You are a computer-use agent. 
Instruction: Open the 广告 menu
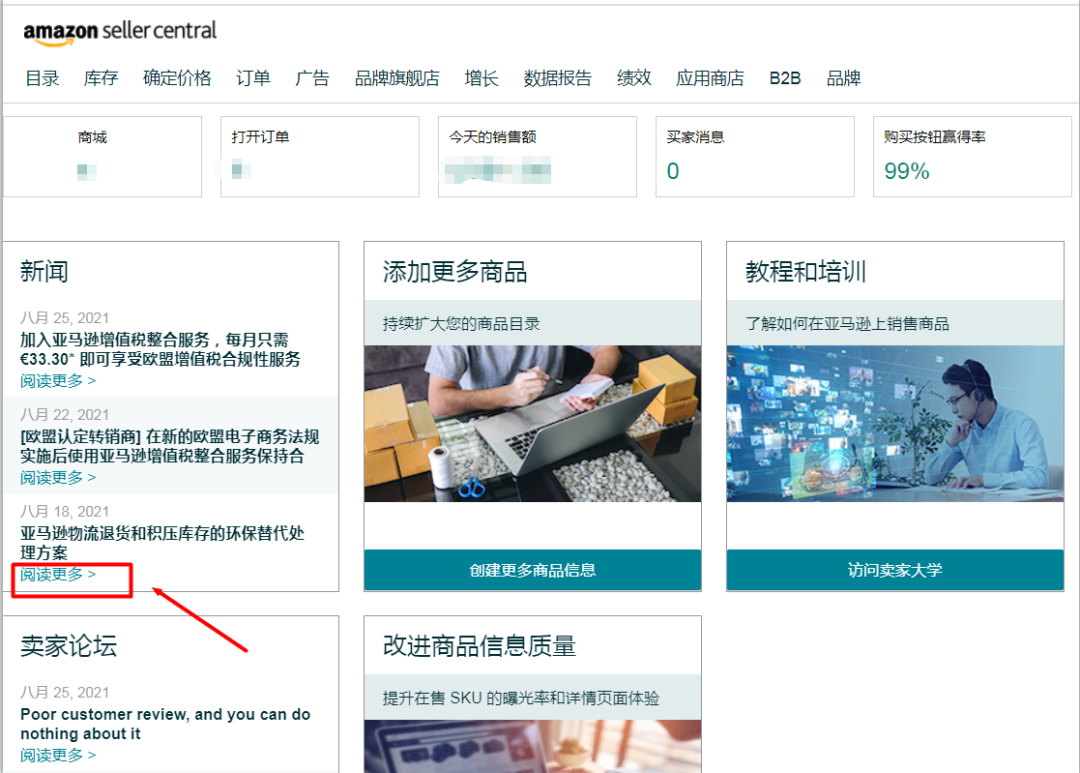(312, 78)
